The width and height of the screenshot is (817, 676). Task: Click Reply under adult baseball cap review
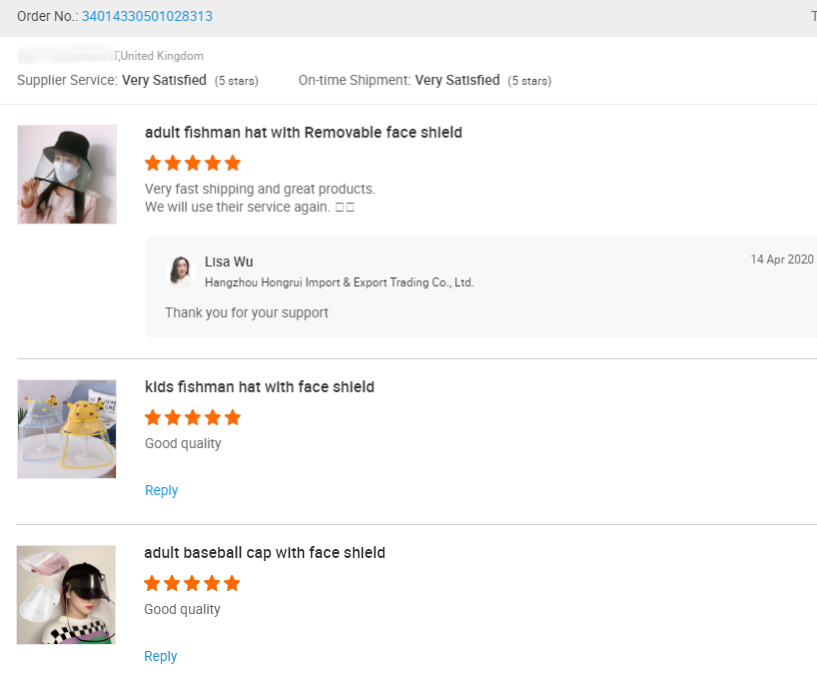pyautogui.click(x=161, y=656)
